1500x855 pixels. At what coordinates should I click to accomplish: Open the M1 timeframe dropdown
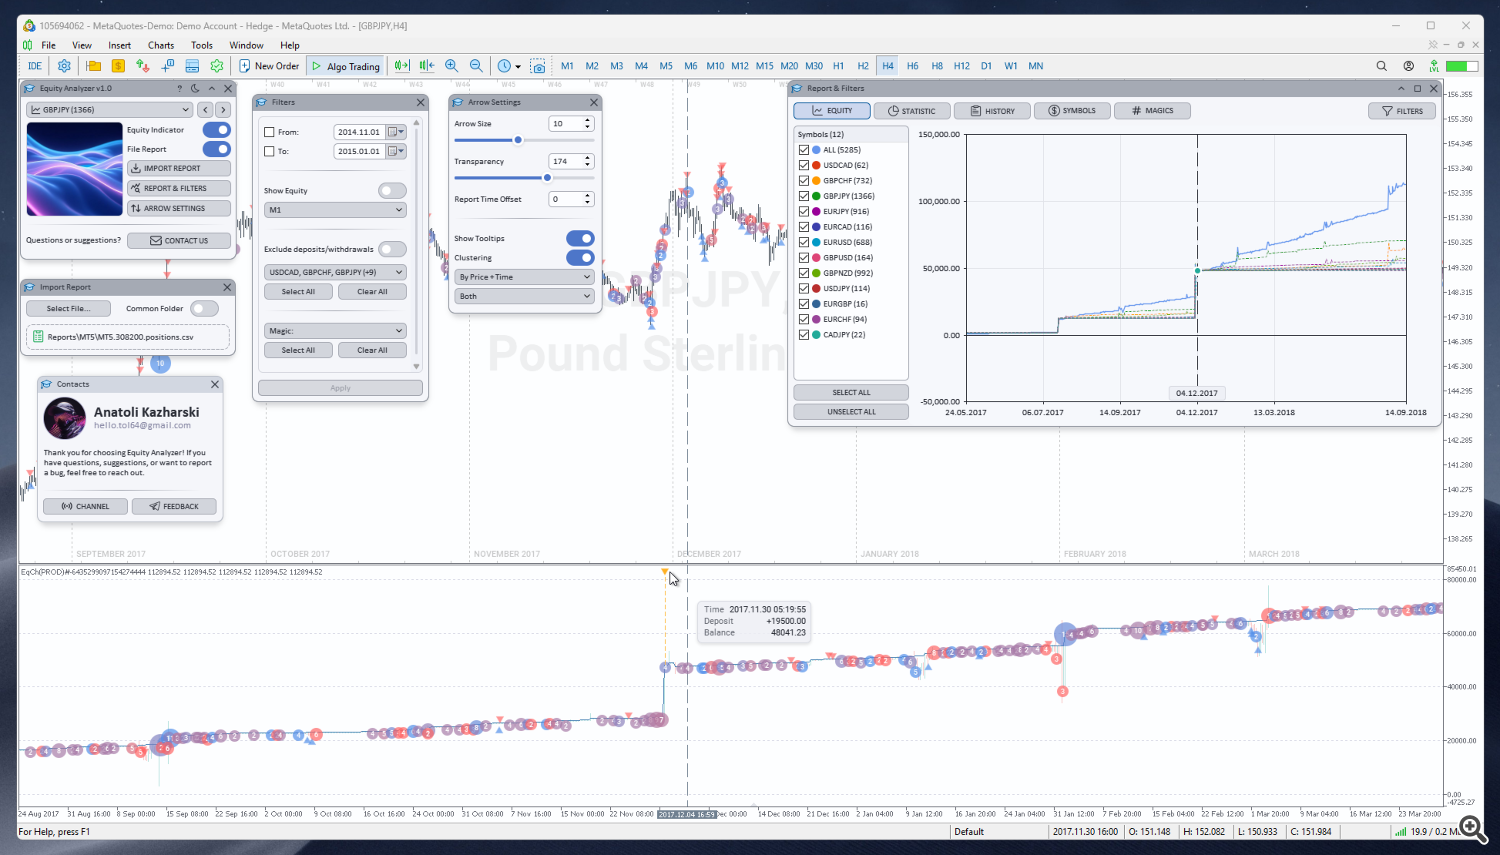point(335,210)
